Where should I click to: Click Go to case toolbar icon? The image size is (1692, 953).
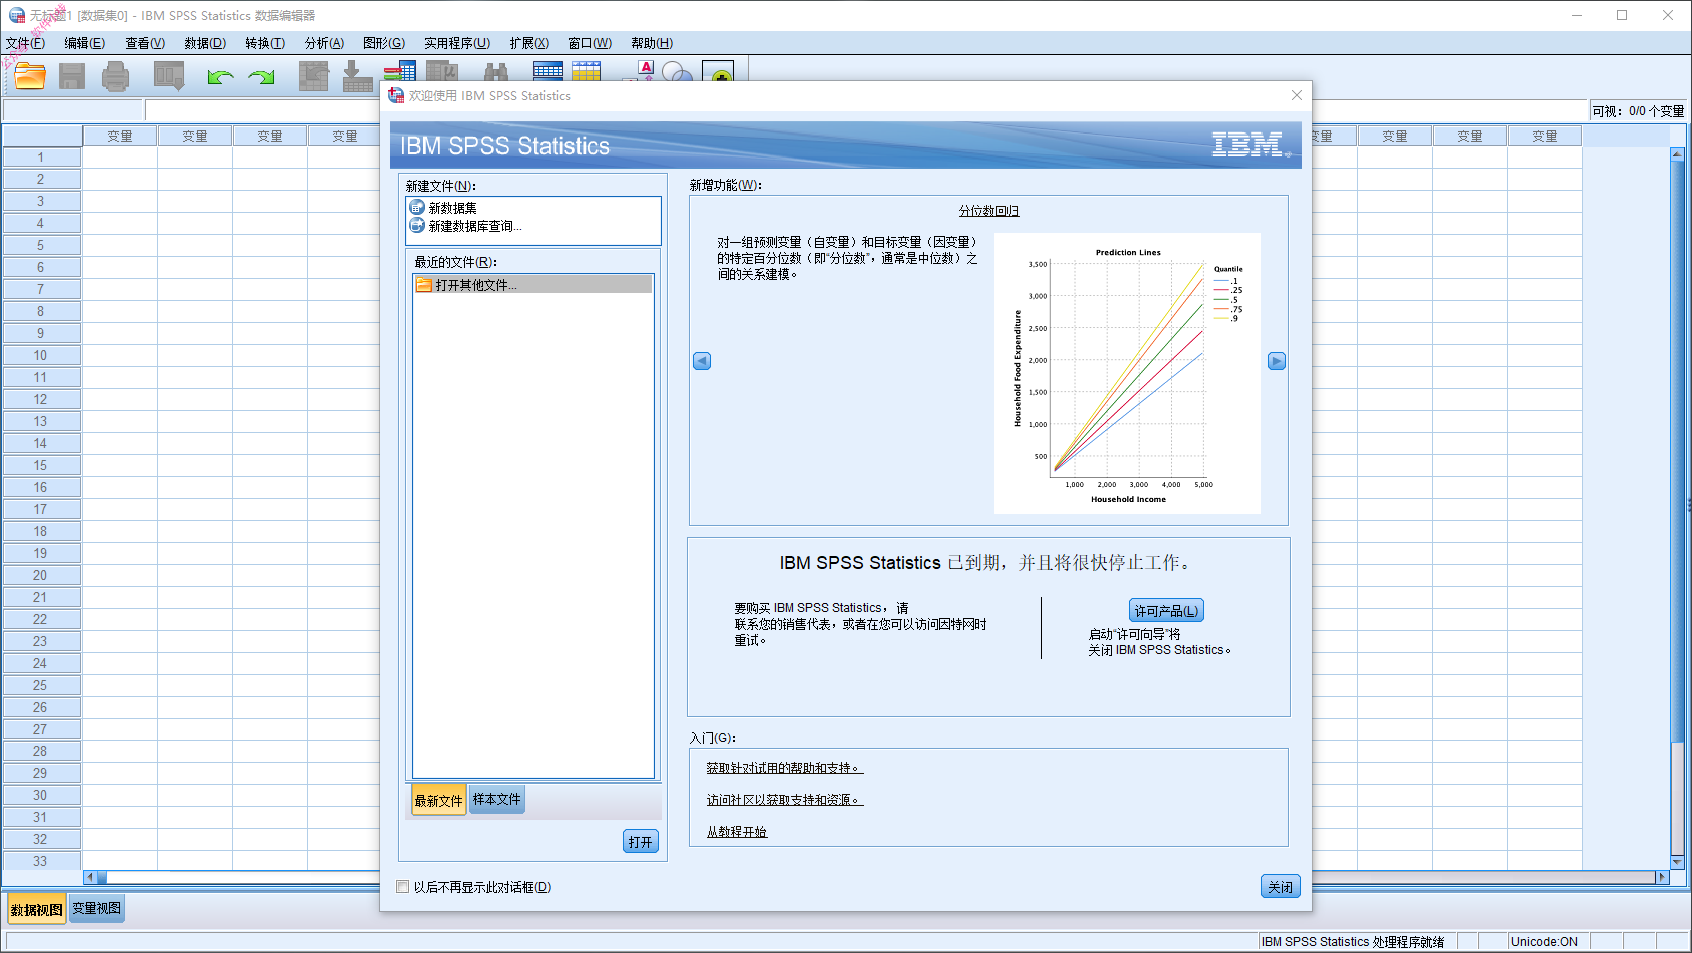coord(314,76)
